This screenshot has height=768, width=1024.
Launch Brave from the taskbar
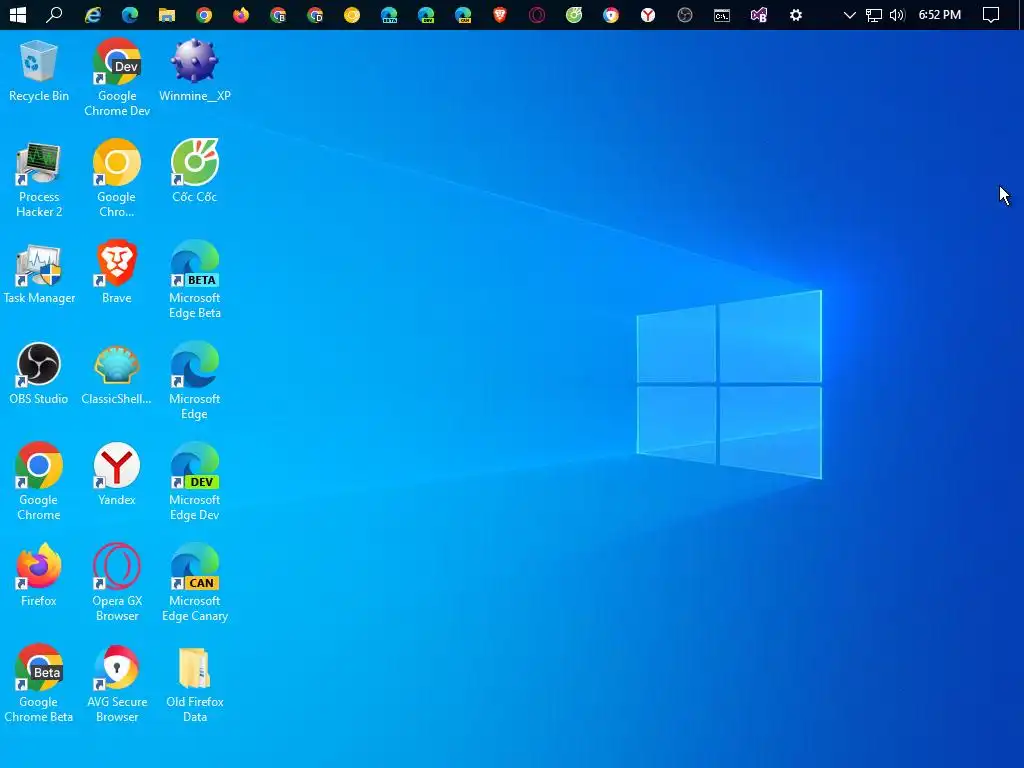[500, 14]
